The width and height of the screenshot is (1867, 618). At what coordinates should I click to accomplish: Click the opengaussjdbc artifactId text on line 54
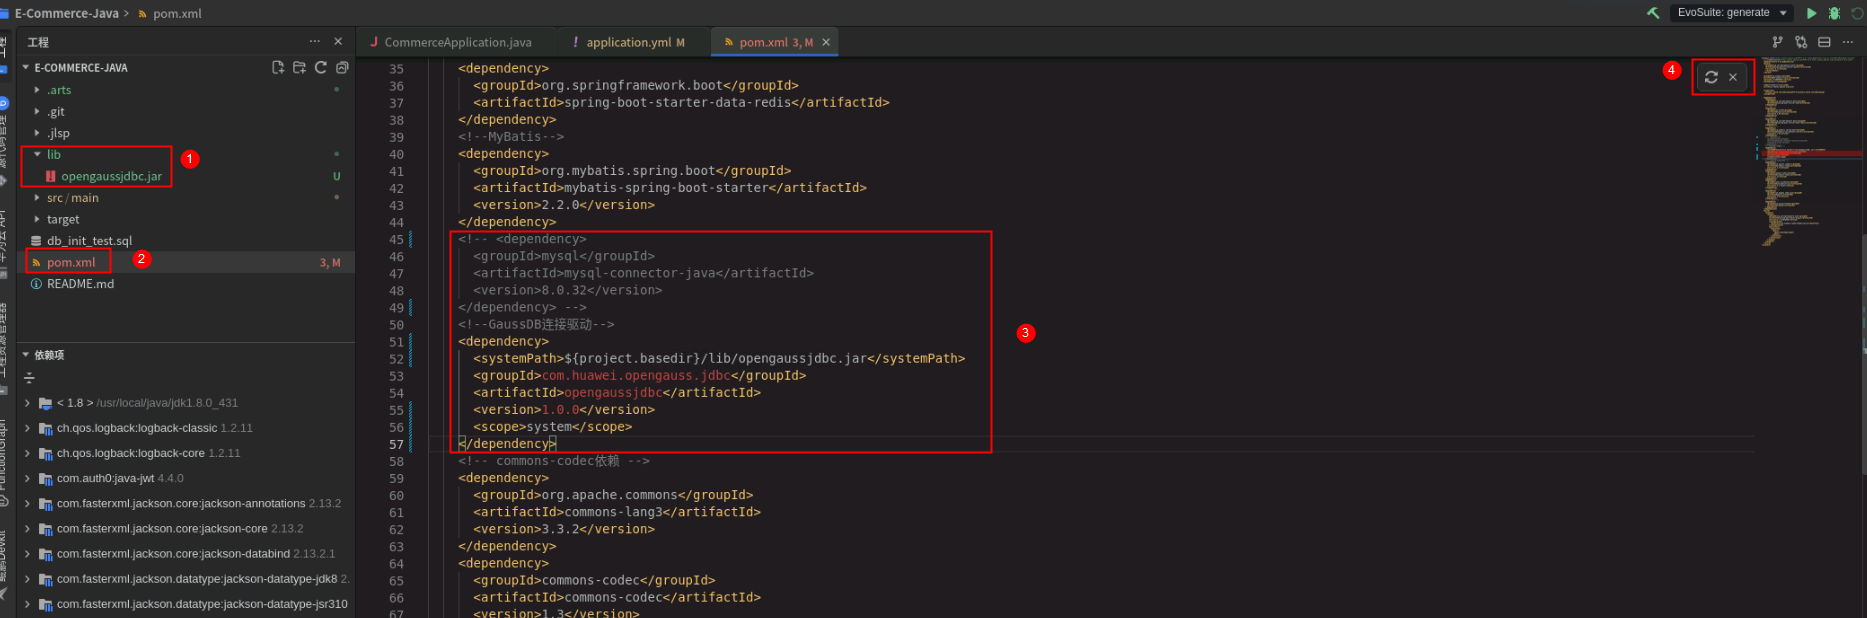coord(613,392)
